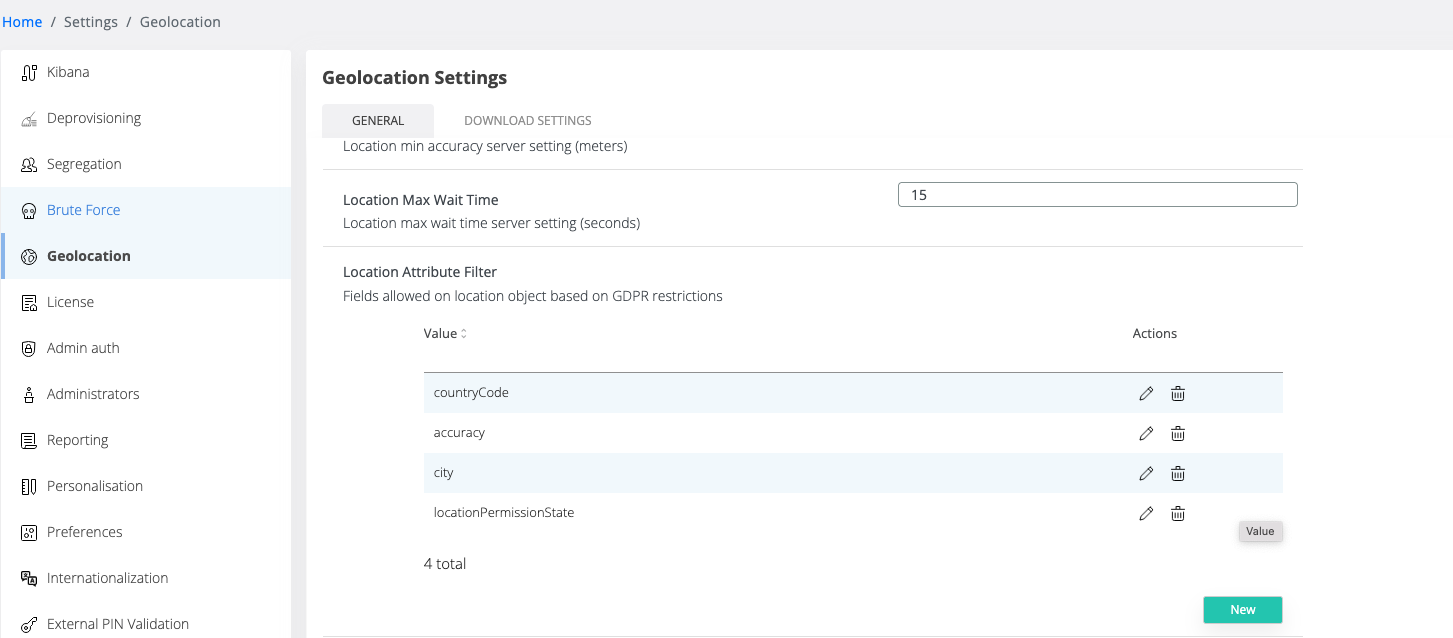Delete the countryCode value using trash icon
1453x638 pixels.
(x=1178, y=393)
